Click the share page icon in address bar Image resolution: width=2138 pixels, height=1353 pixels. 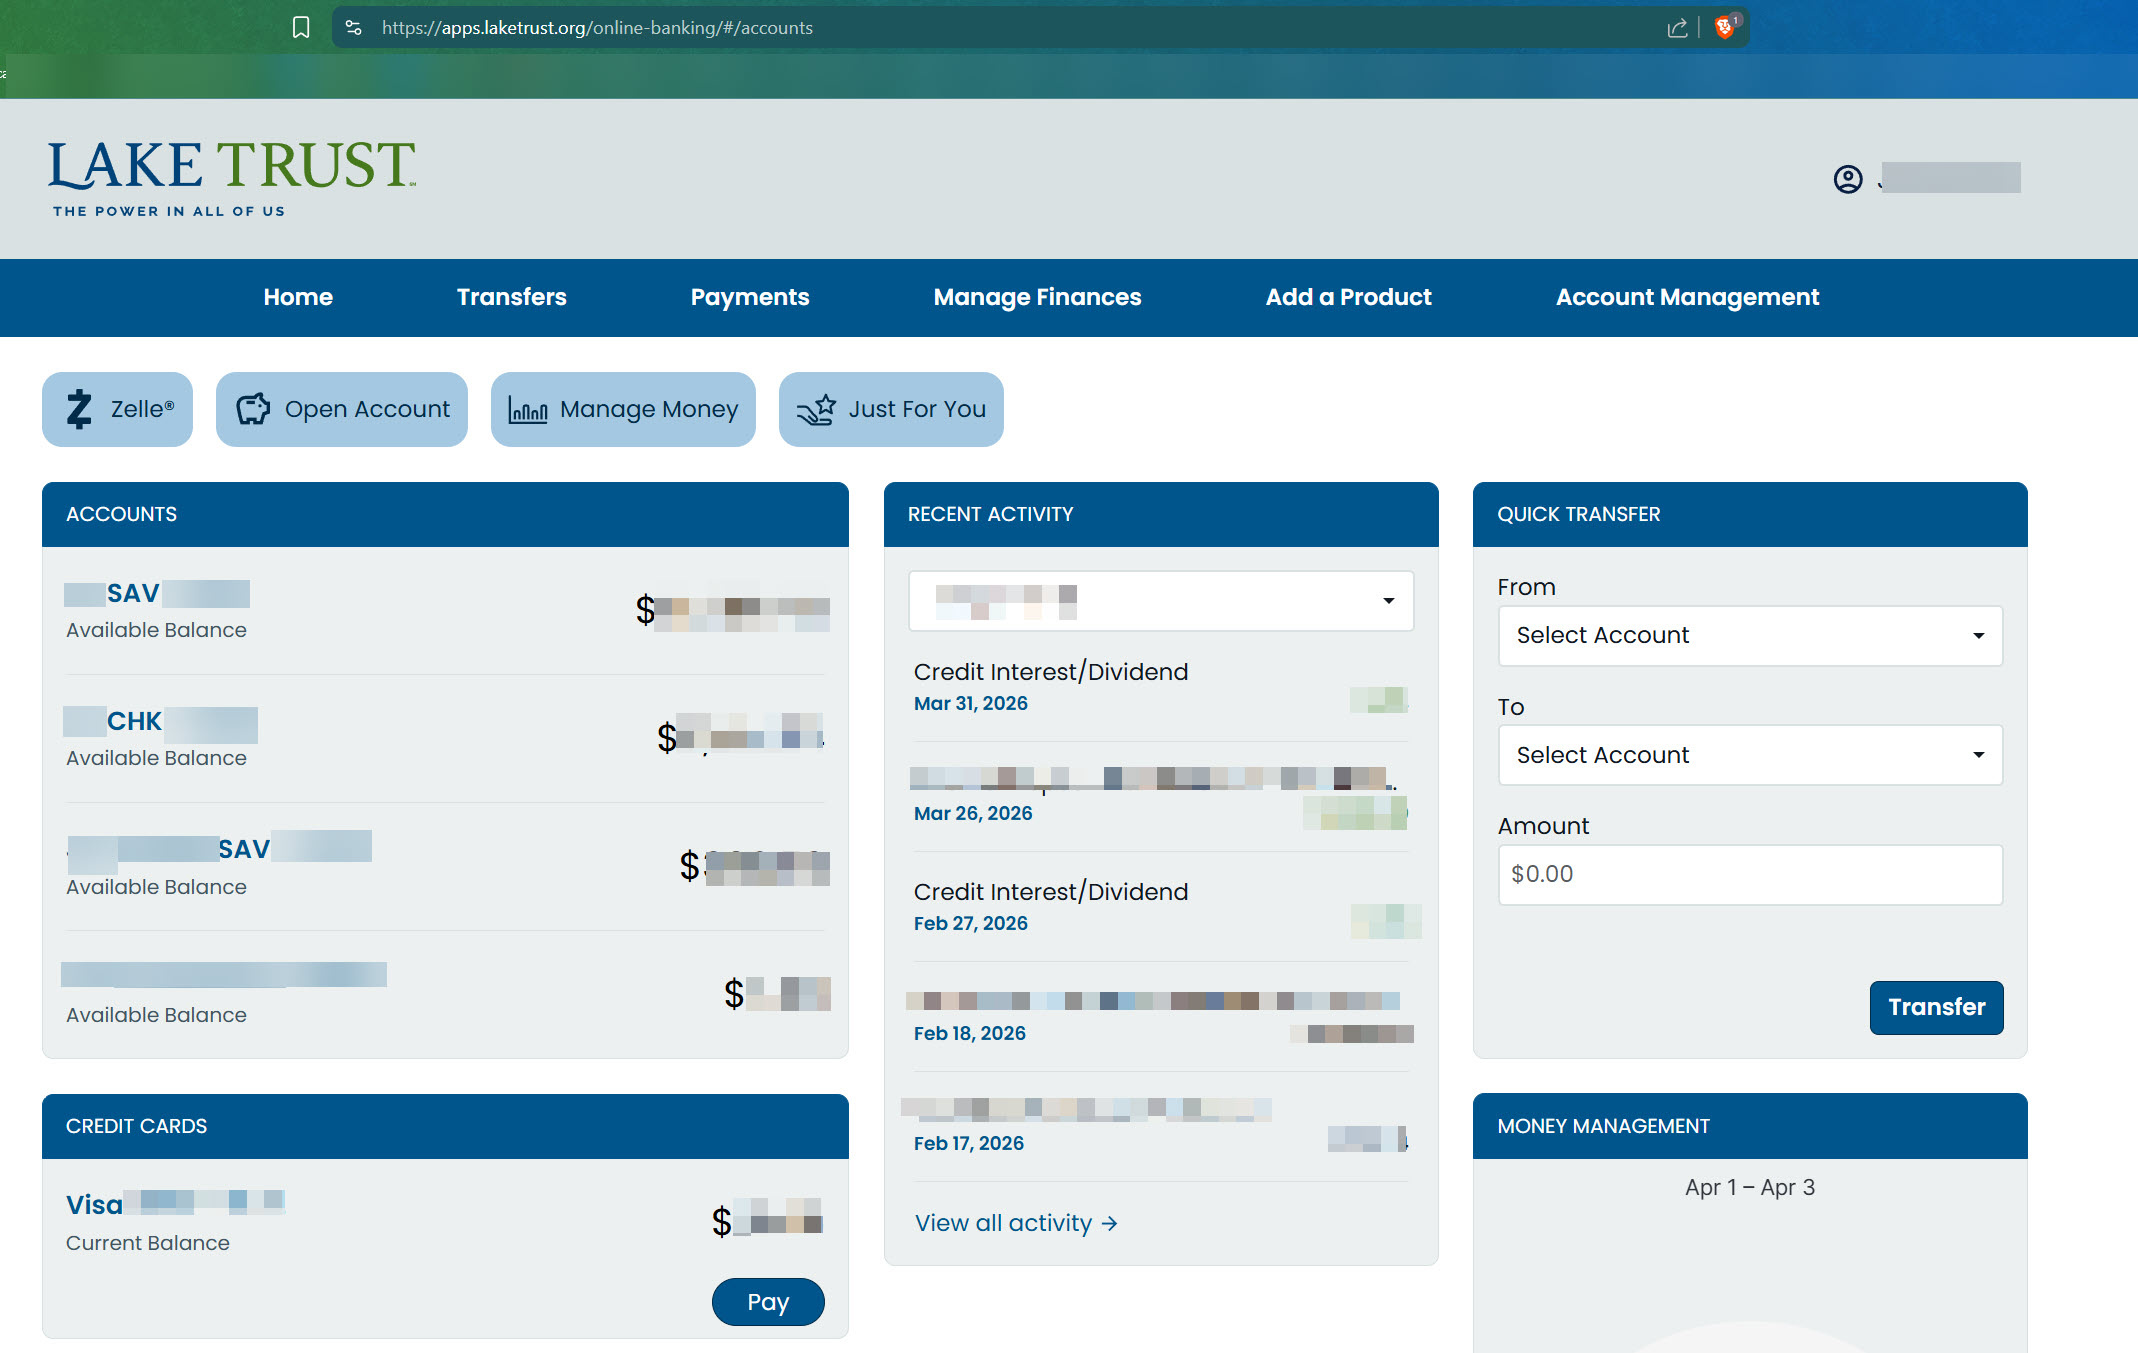tap(1677, 28)
